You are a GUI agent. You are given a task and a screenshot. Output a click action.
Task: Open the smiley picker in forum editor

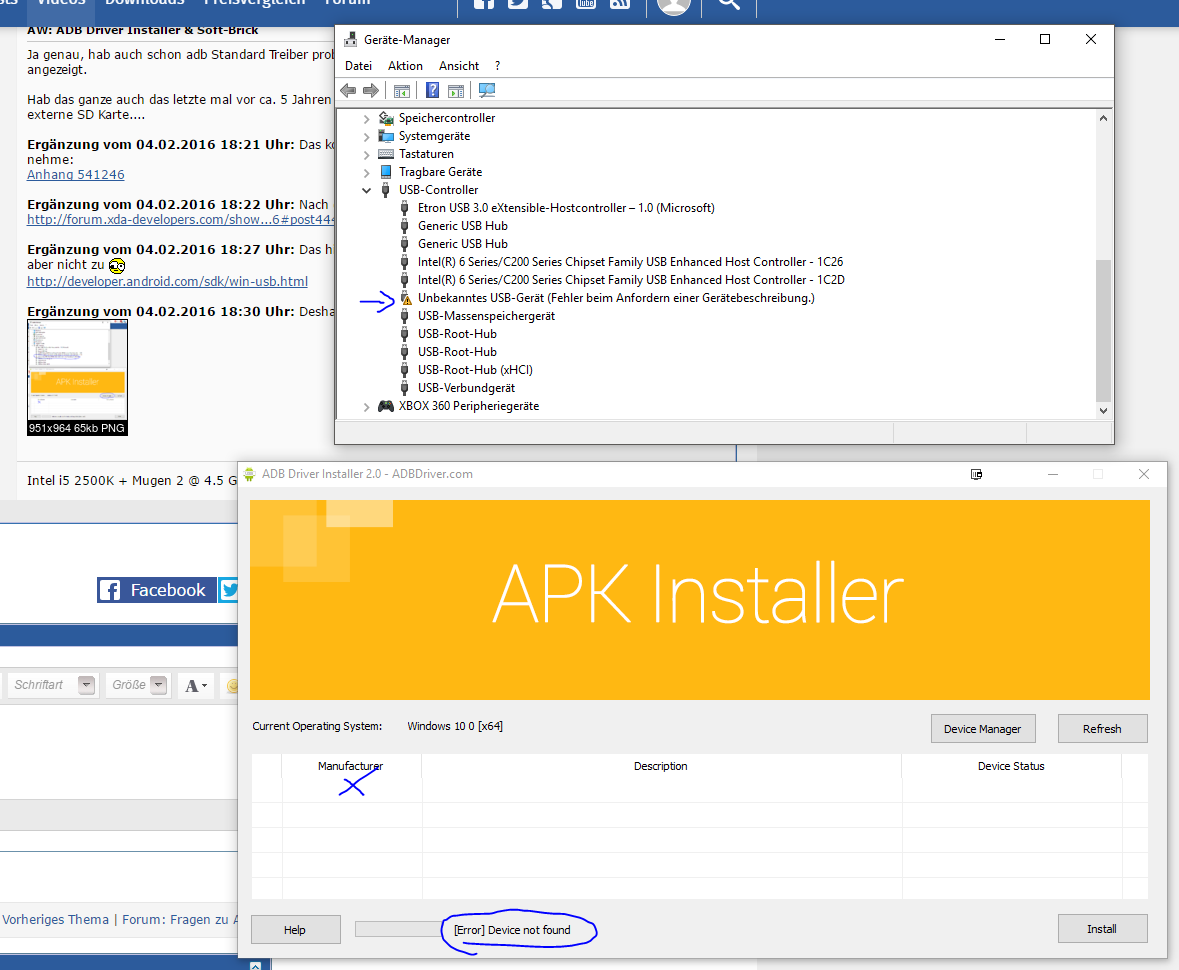point(232,685)
